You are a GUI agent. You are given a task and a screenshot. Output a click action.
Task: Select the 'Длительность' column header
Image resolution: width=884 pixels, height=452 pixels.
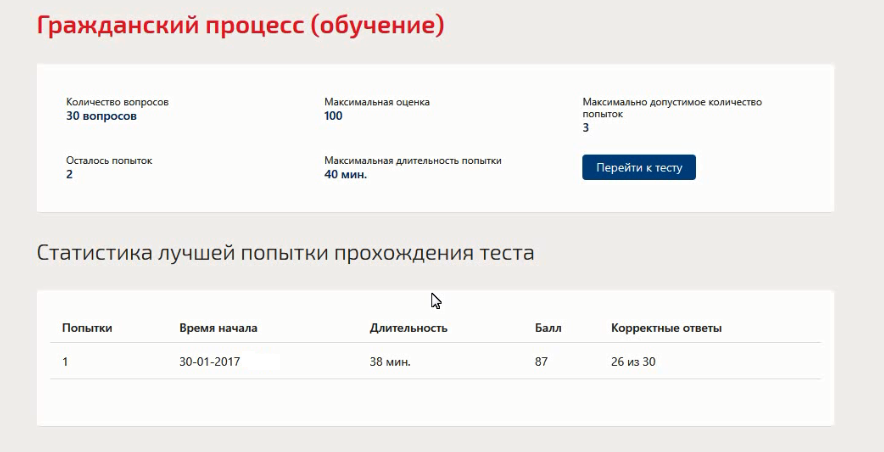click(409, 328)
